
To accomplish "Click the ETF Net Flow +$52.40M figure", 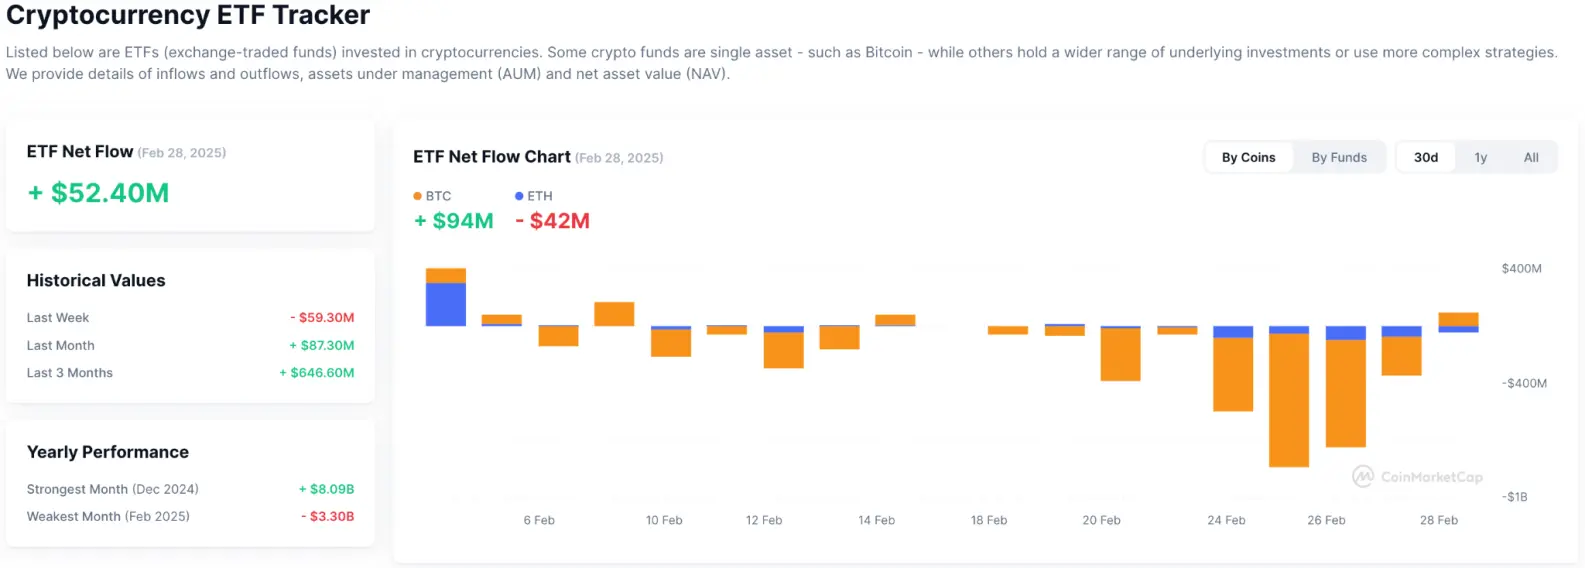I will pyautogui.click(x=98, y=193).
